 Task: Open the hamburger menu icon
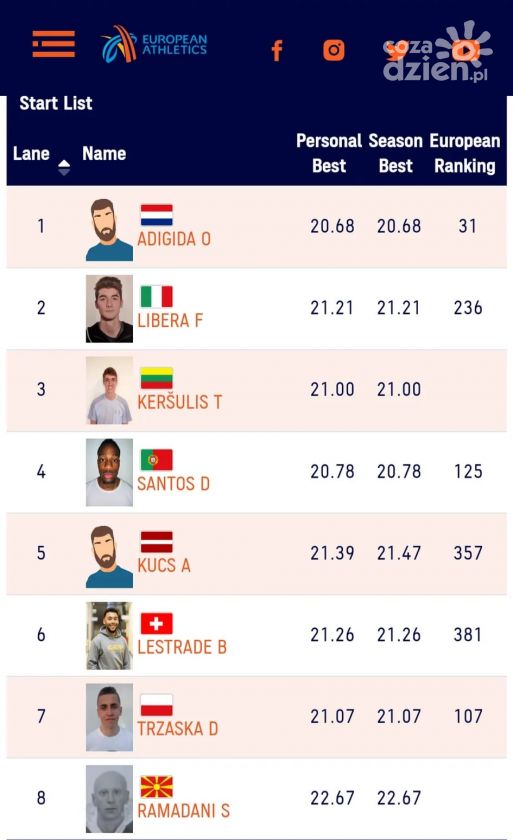[54, 44]
